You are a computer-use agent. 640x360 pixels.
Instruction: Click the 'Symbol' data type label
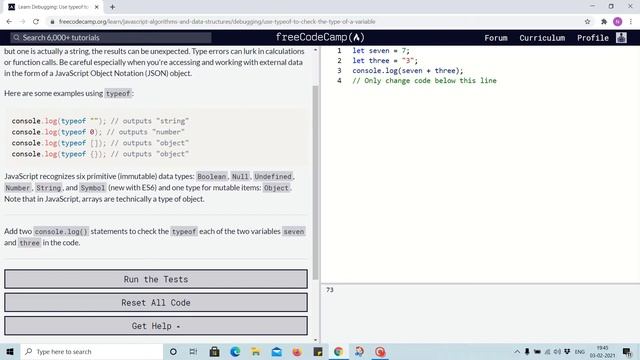point(93,188)
